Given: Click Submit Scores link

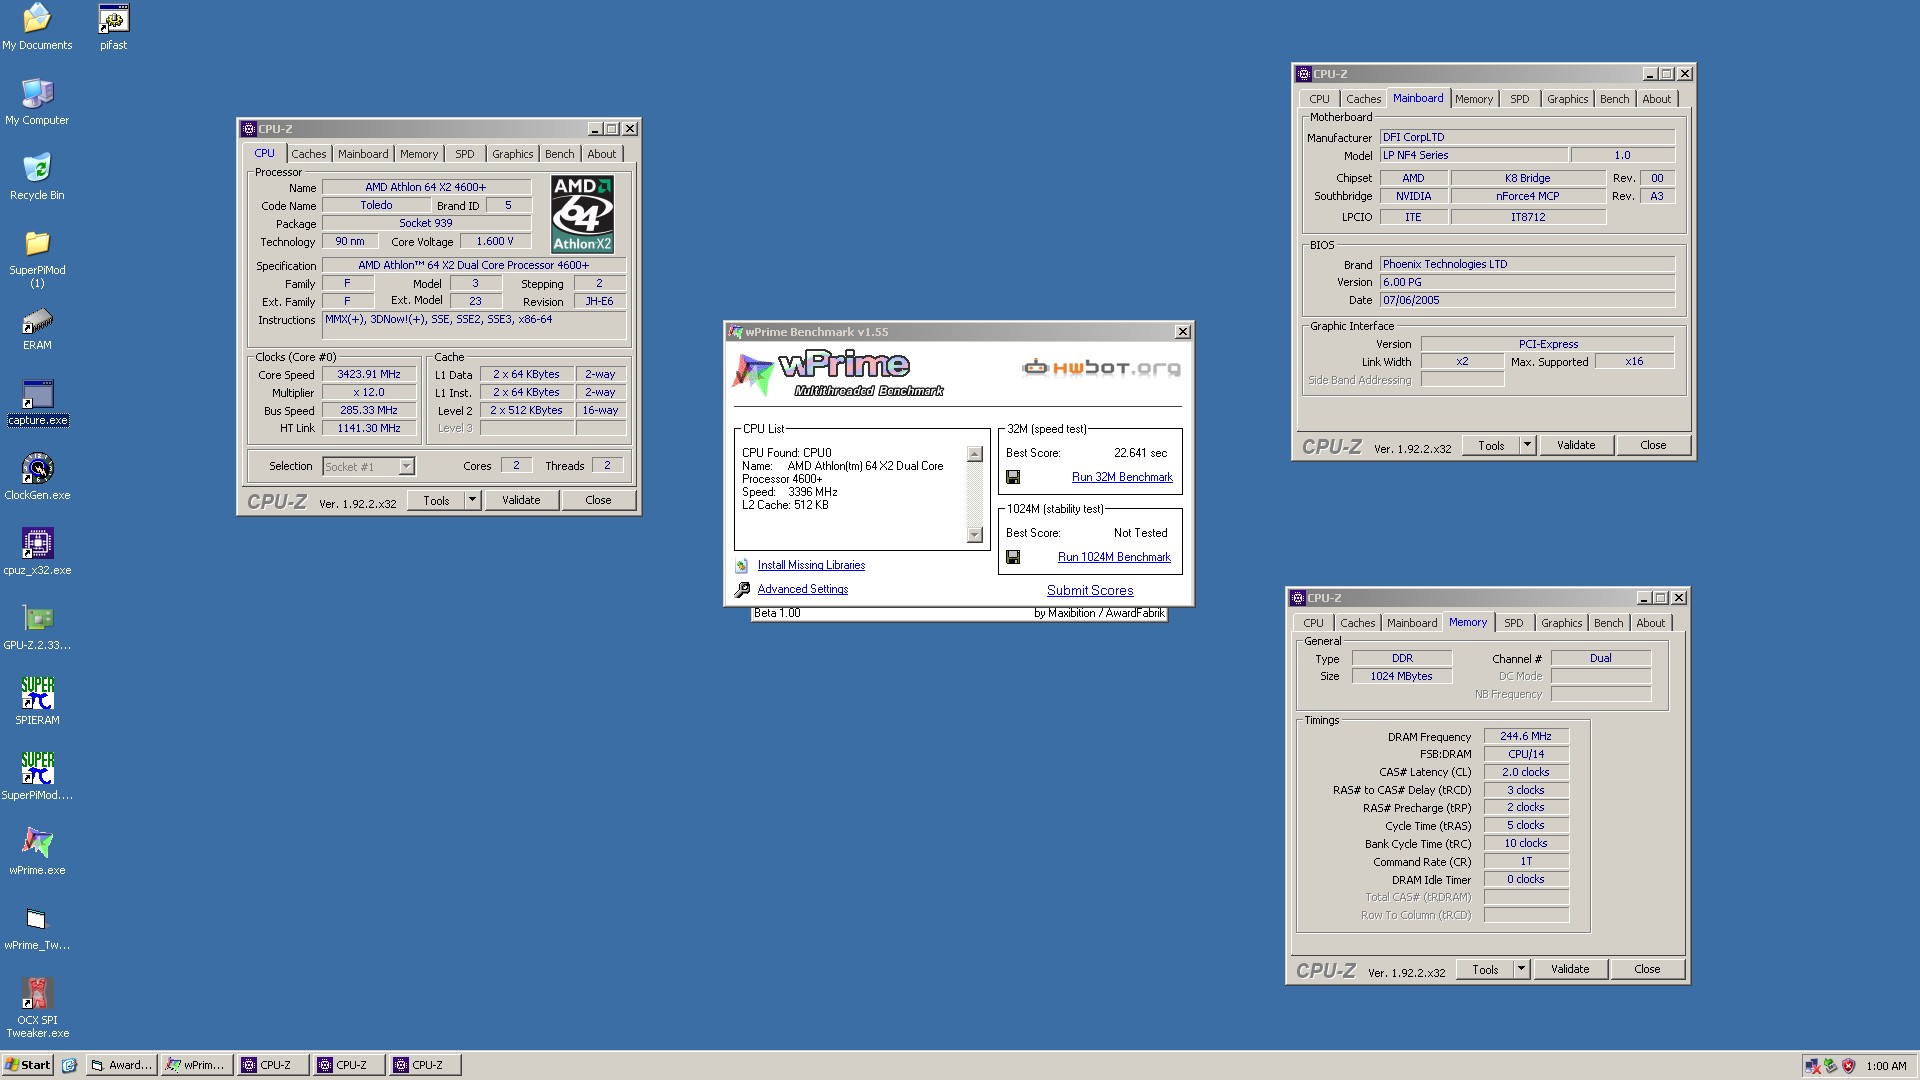Looking at the screenshot, I should (1090, 591).
